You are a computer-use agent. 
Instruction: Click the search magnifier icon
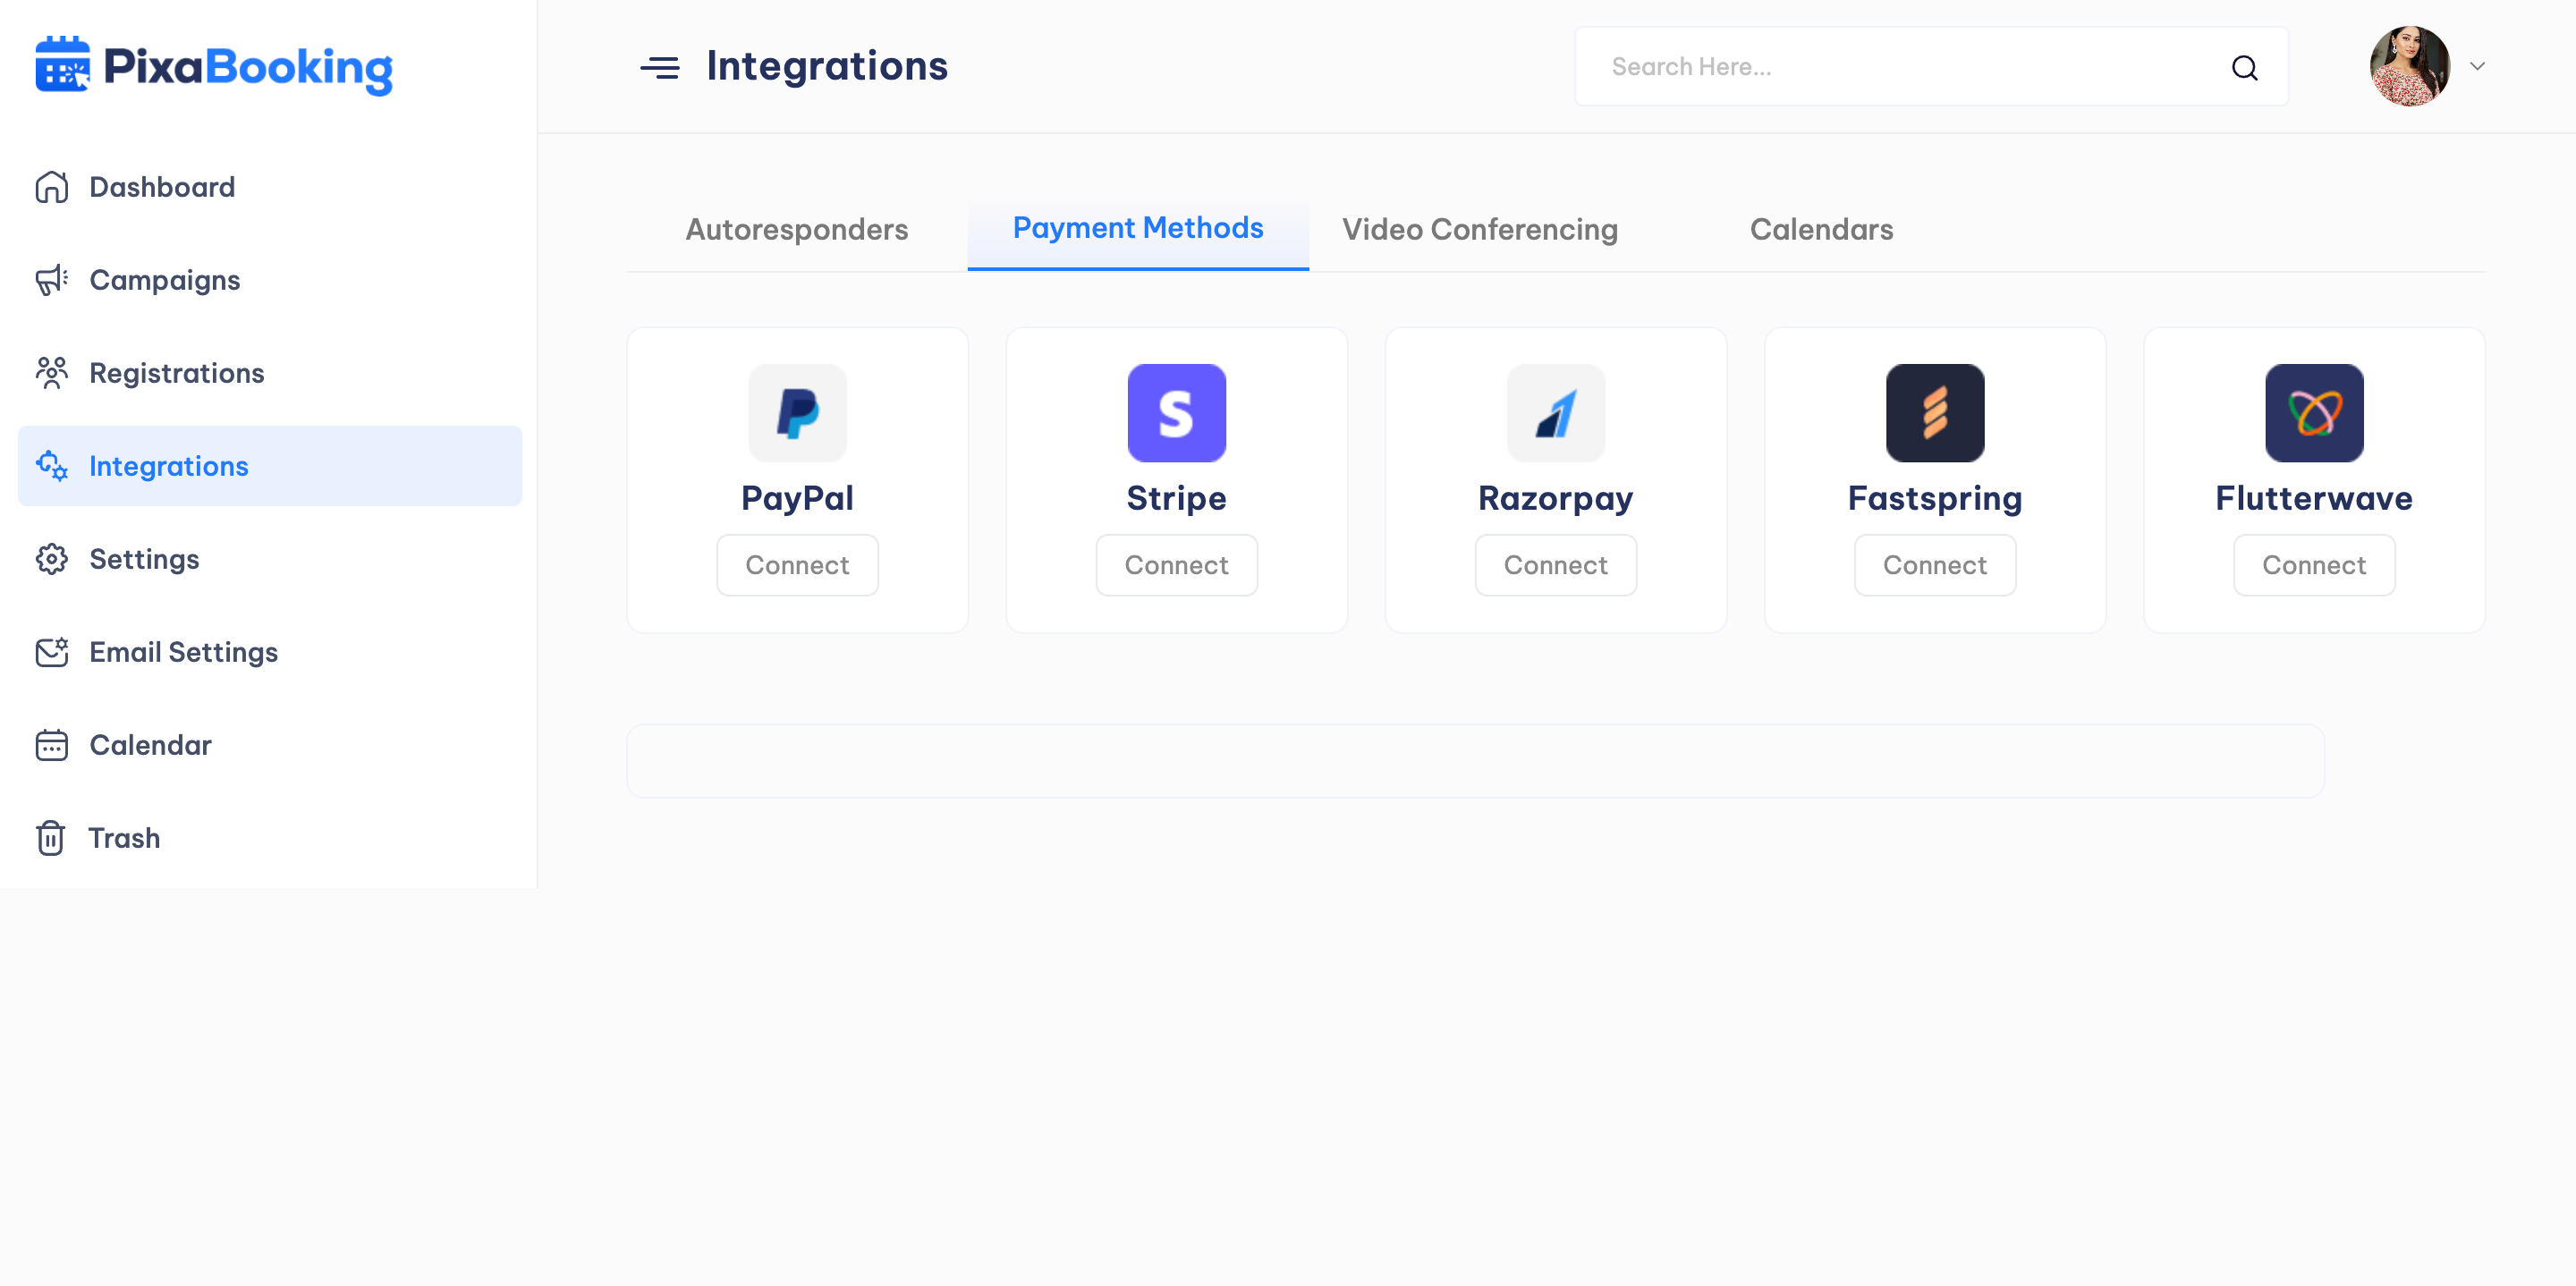(2245, 67)
